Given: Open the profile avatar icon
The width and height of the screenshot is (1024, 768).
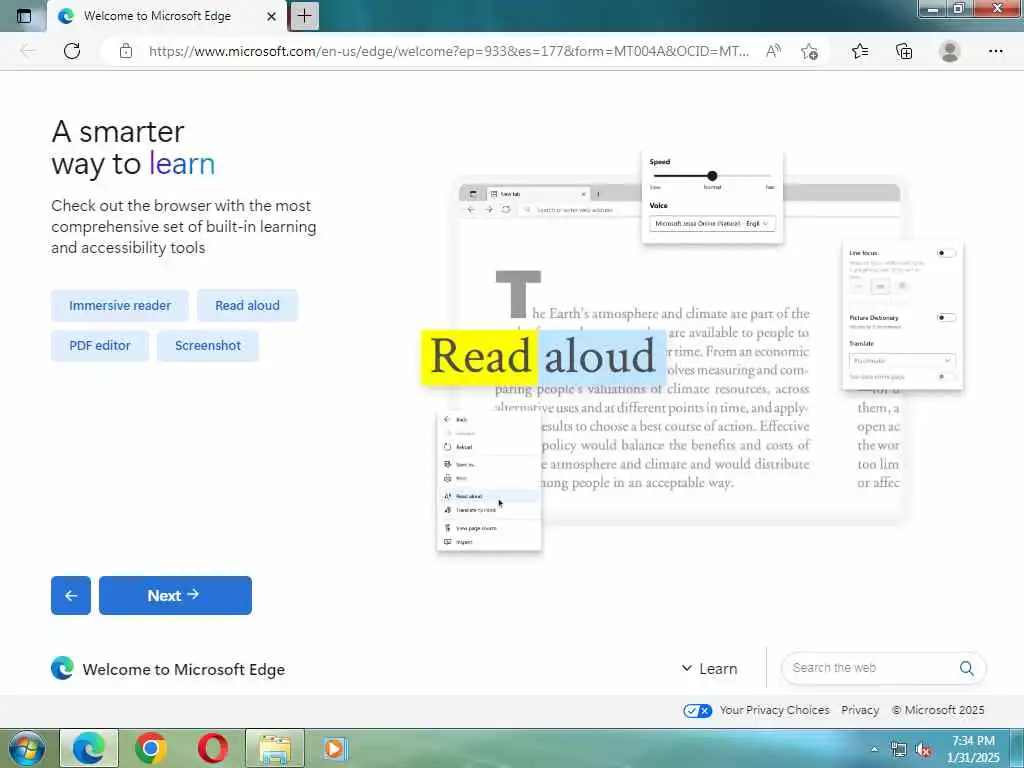Looking at the screenshot, I should click(x=950, y=51).
